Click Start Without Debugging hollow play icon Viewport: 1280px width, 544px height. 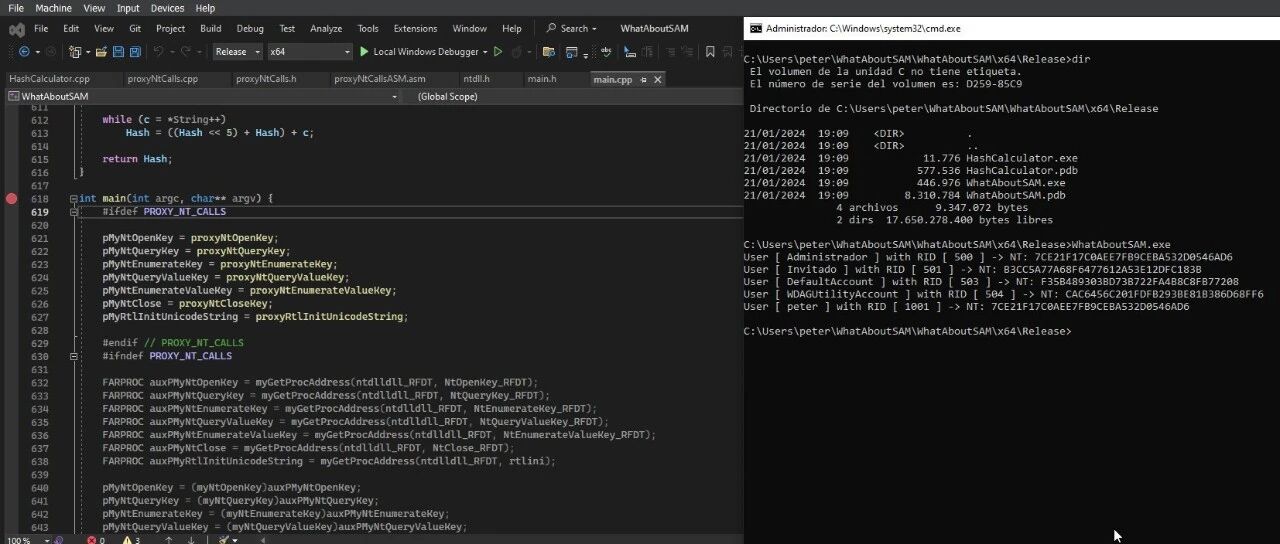click(498, 51)
